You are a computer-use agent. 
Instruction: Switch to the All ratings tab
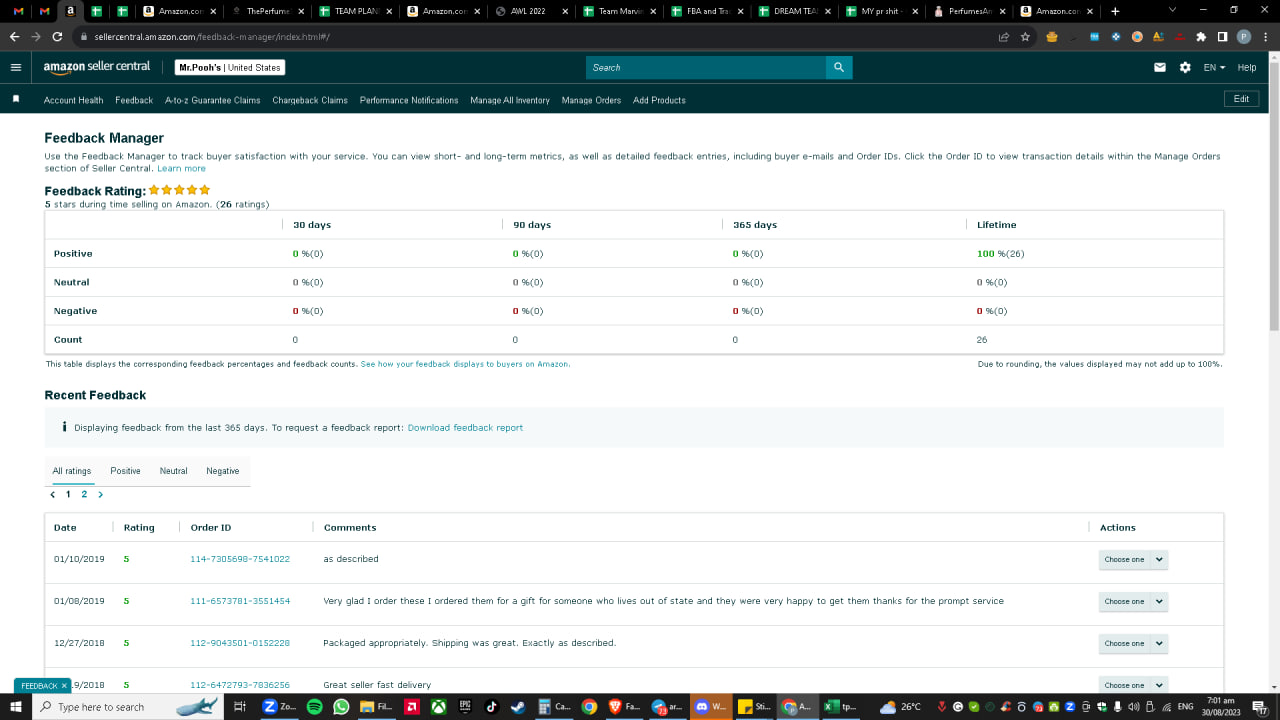[72, 470]
